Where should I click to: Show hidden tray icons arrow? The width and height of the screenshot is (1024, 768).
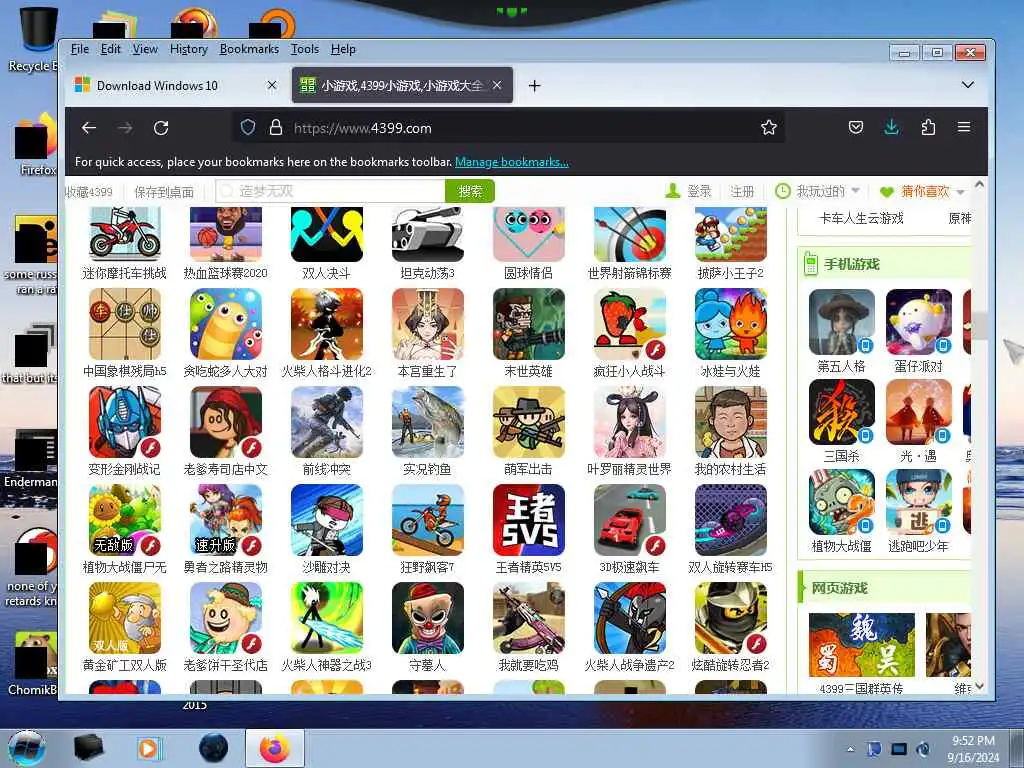(850, 749)
